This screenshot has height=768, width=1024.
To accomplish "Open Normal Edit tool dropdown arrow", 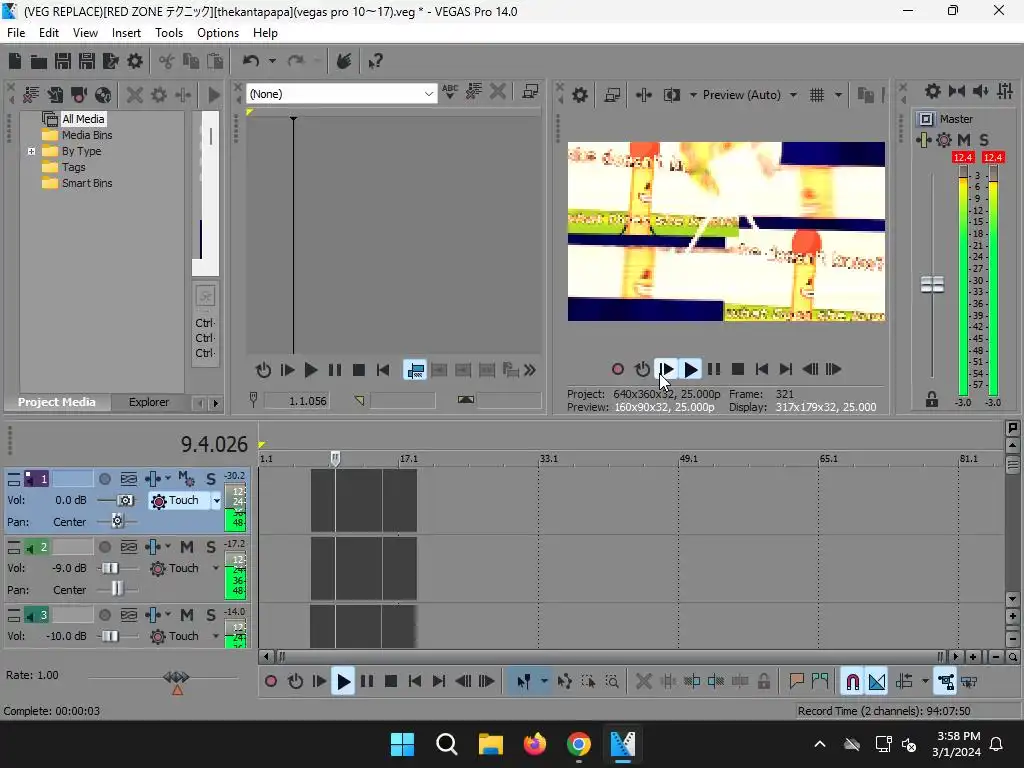I will (x=543, y=682).
